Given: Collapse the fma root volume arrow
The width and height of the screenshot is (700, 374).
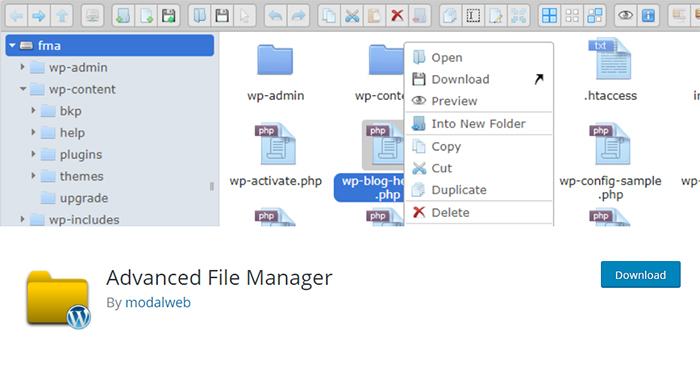Looking at the screenshot, I should coord(12,46).
